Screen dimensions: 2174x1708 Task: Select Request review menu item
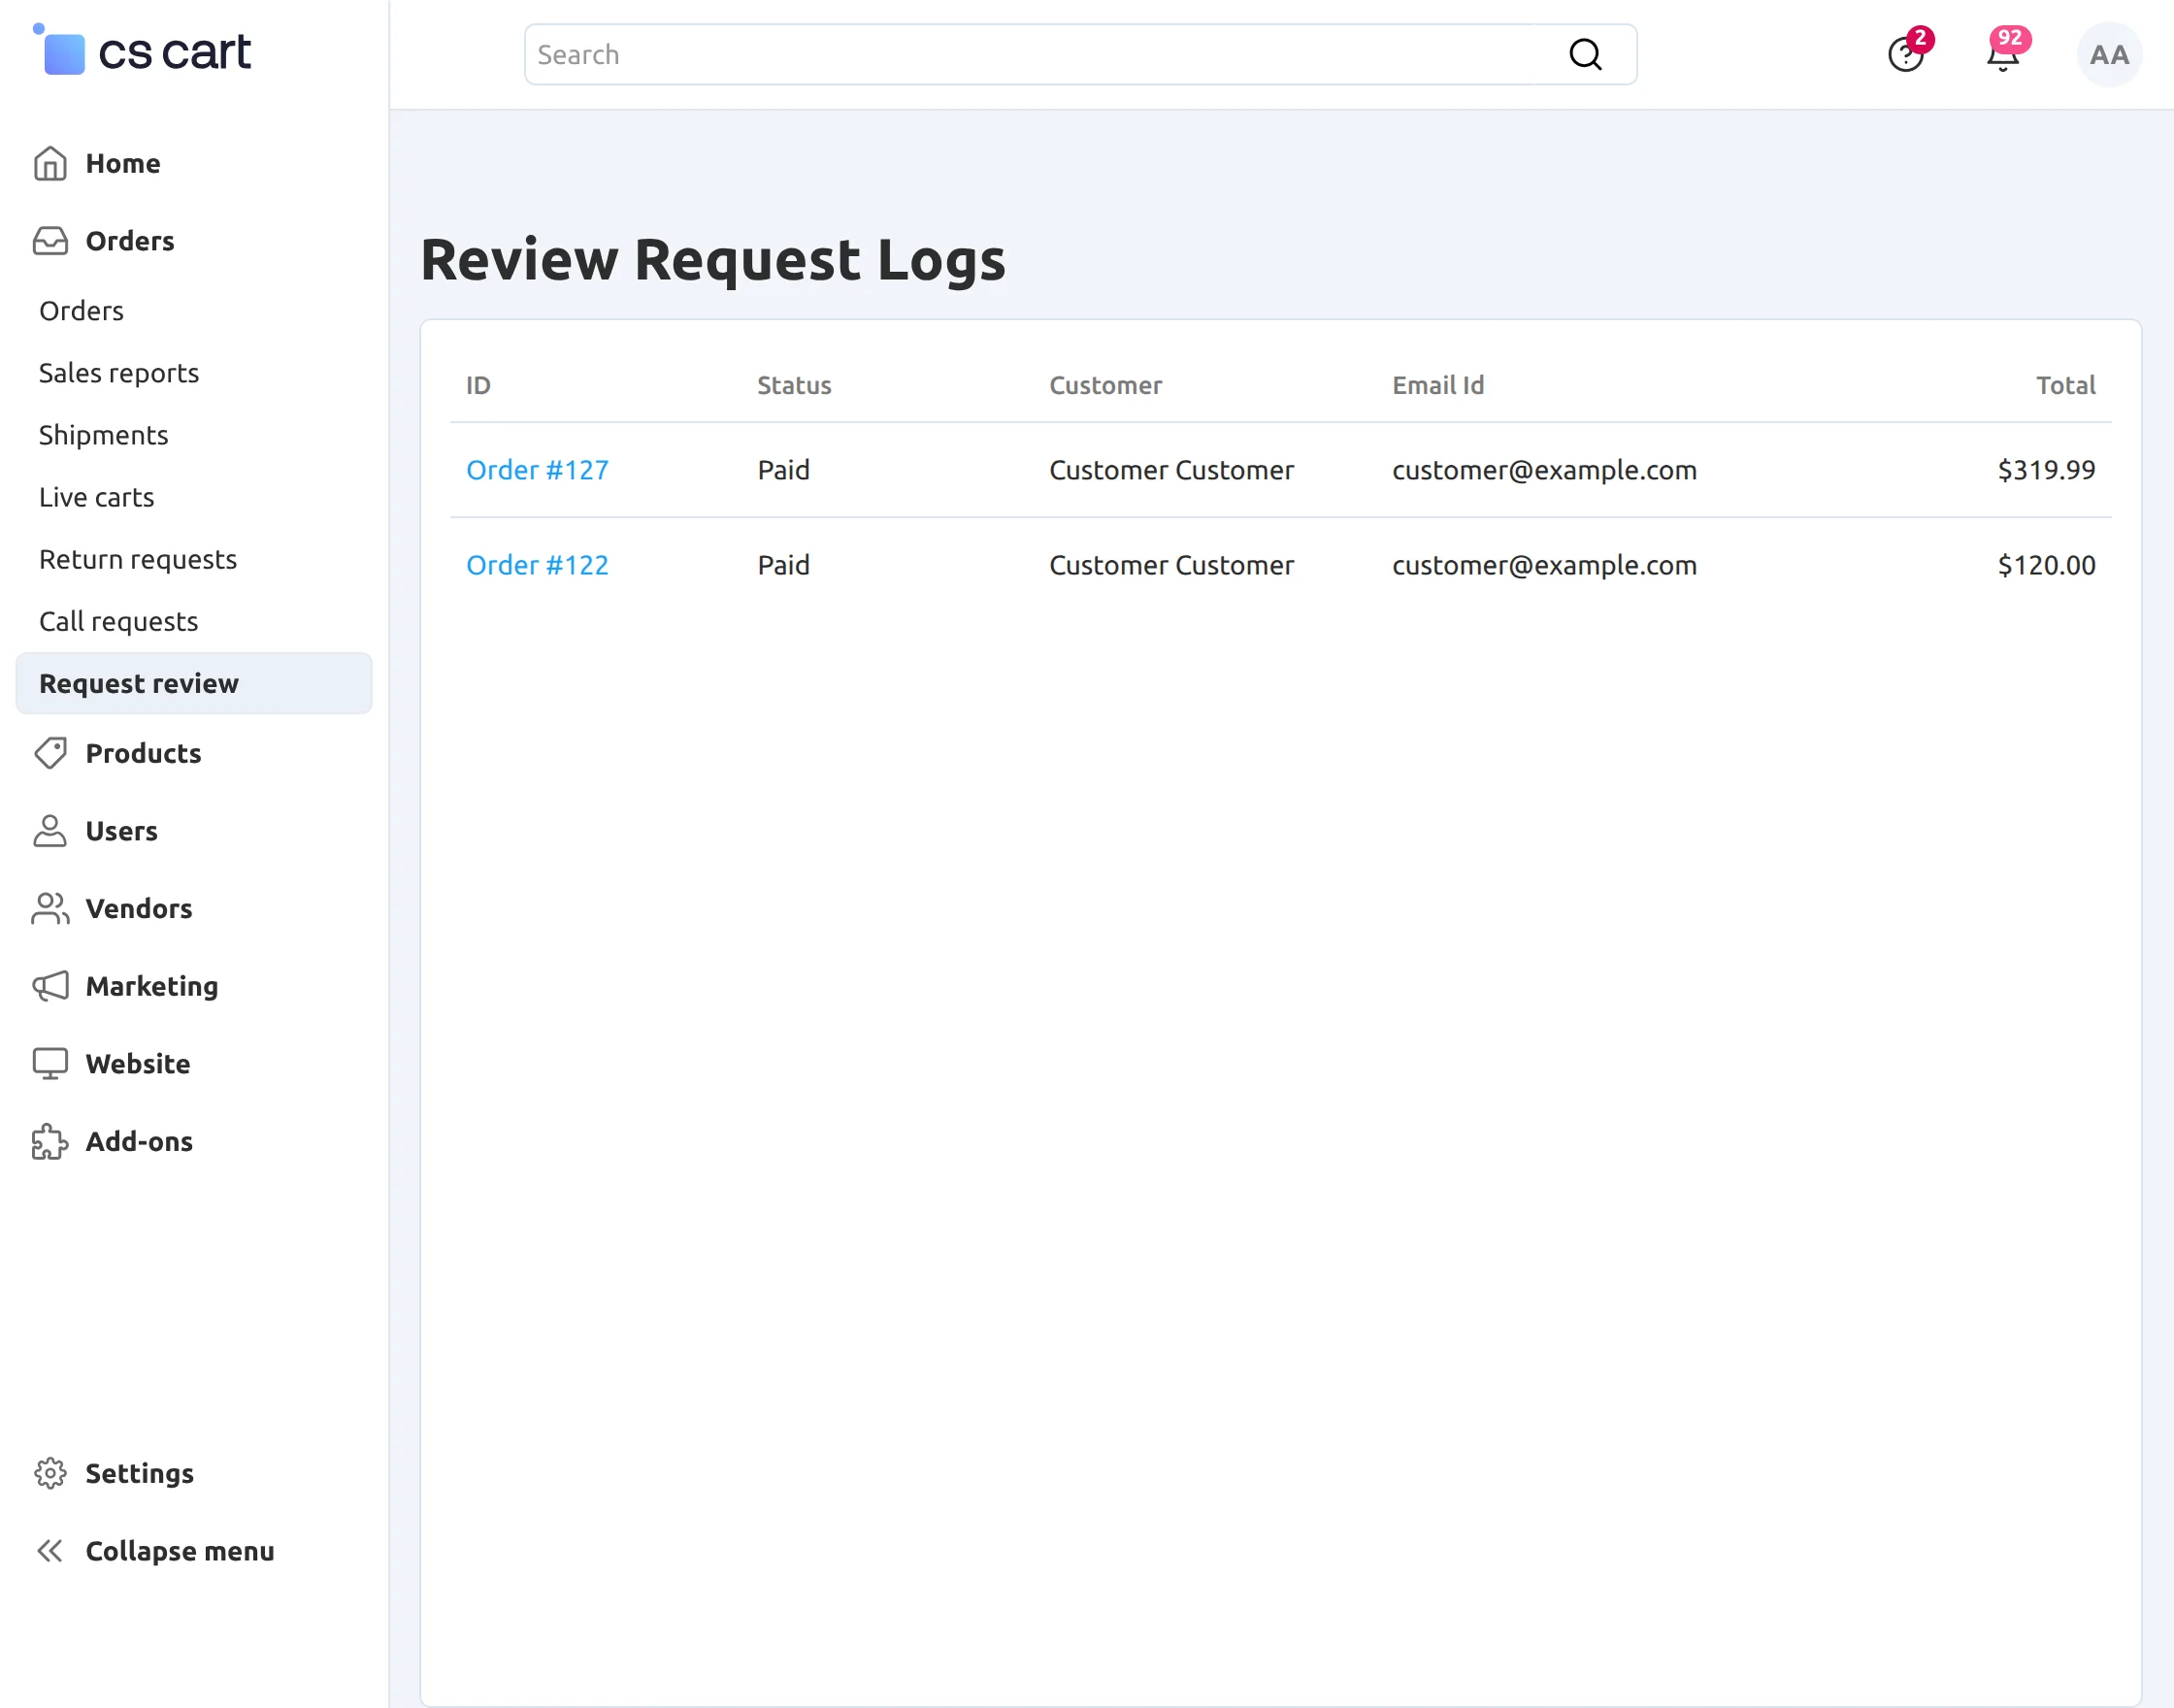tap(194, 683)
